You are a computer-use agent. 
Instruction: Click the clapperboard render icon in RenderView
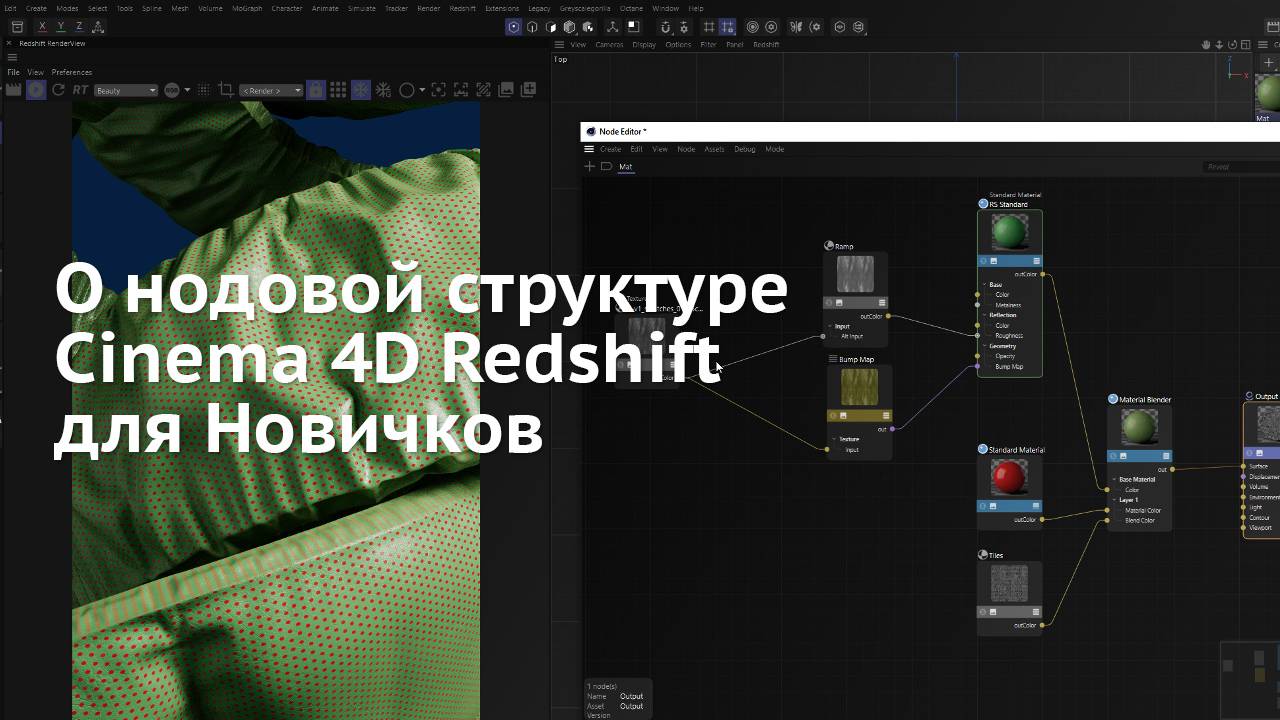[14, 90]
